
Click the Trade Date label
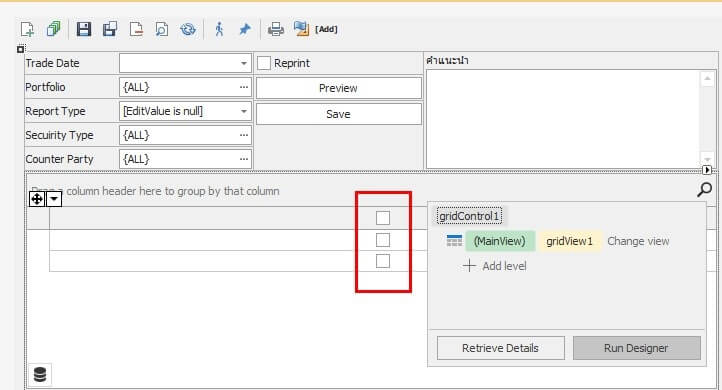(x=52, y=63)
